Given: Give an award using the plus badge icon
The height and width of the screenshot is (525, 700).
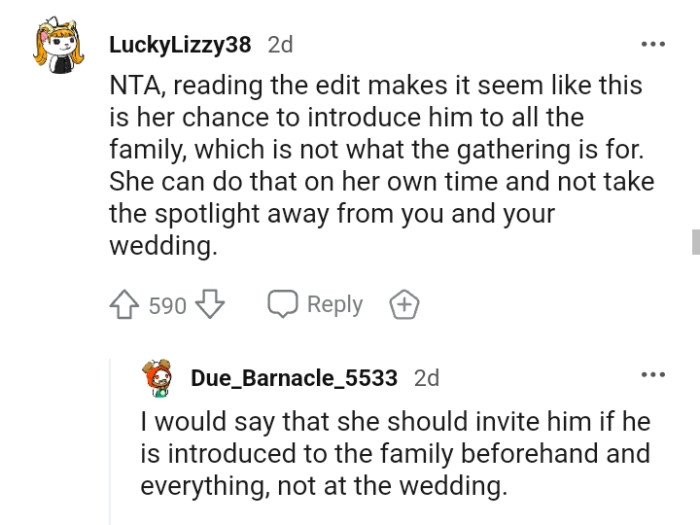Looking at the screenshot, I should tap(405, 305).
